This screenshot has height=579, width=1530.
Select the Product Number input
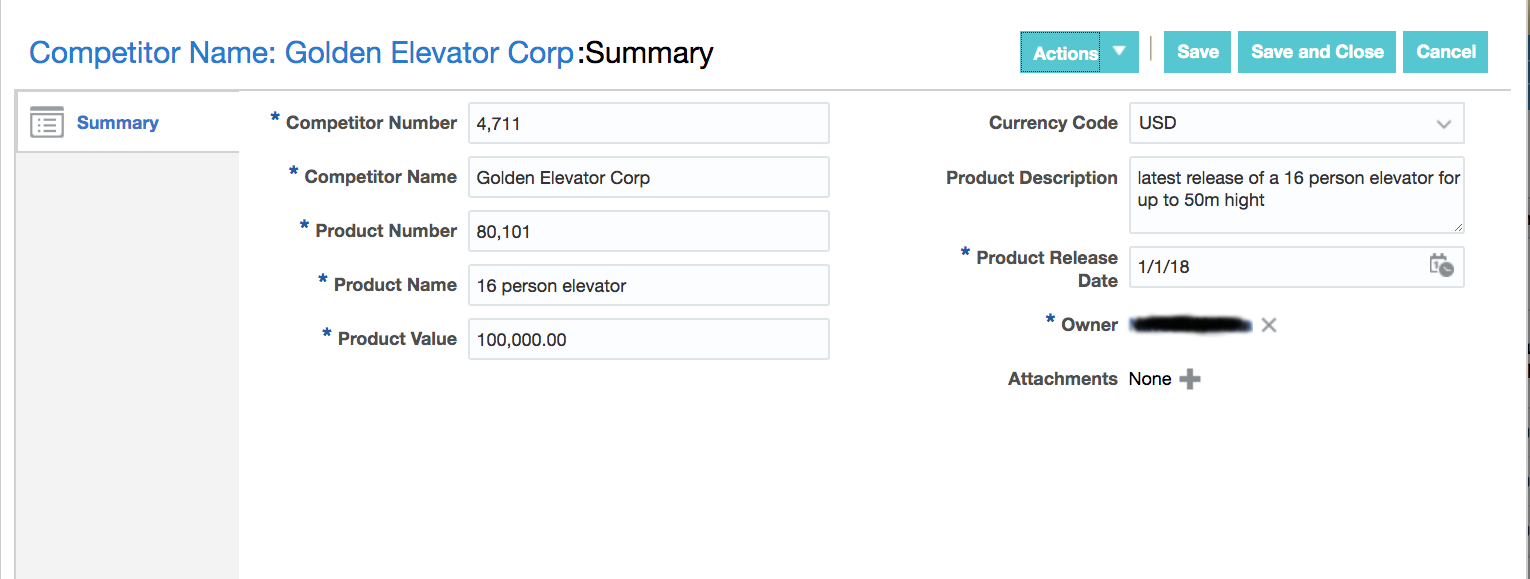pyautogui.click(x=648, y=232)
